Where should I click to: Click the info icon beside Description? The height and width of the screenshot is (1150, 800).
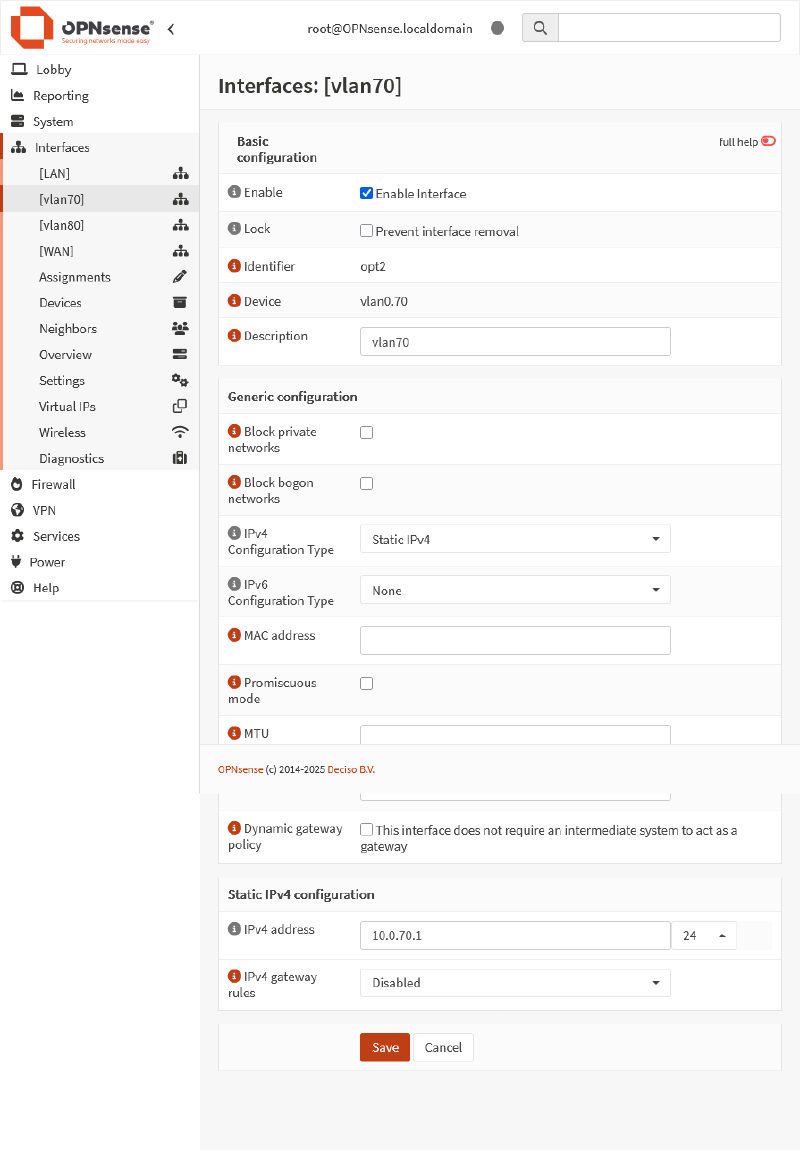235,336
